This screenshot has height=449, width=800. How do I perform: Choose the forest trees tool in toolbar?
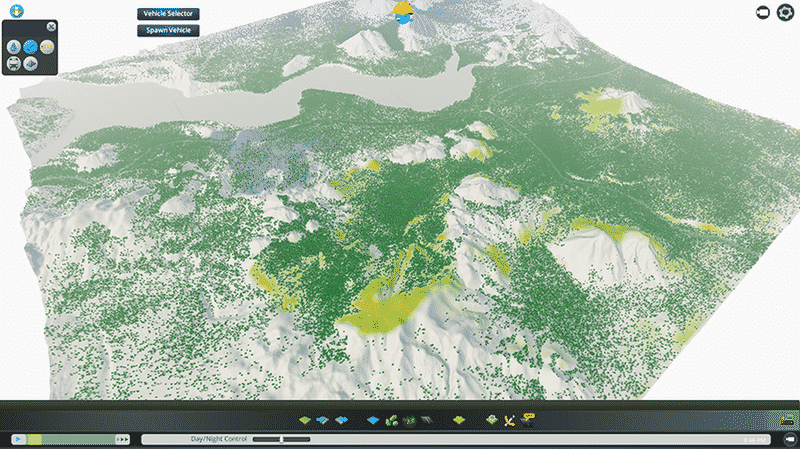click(x=393, y=420)
